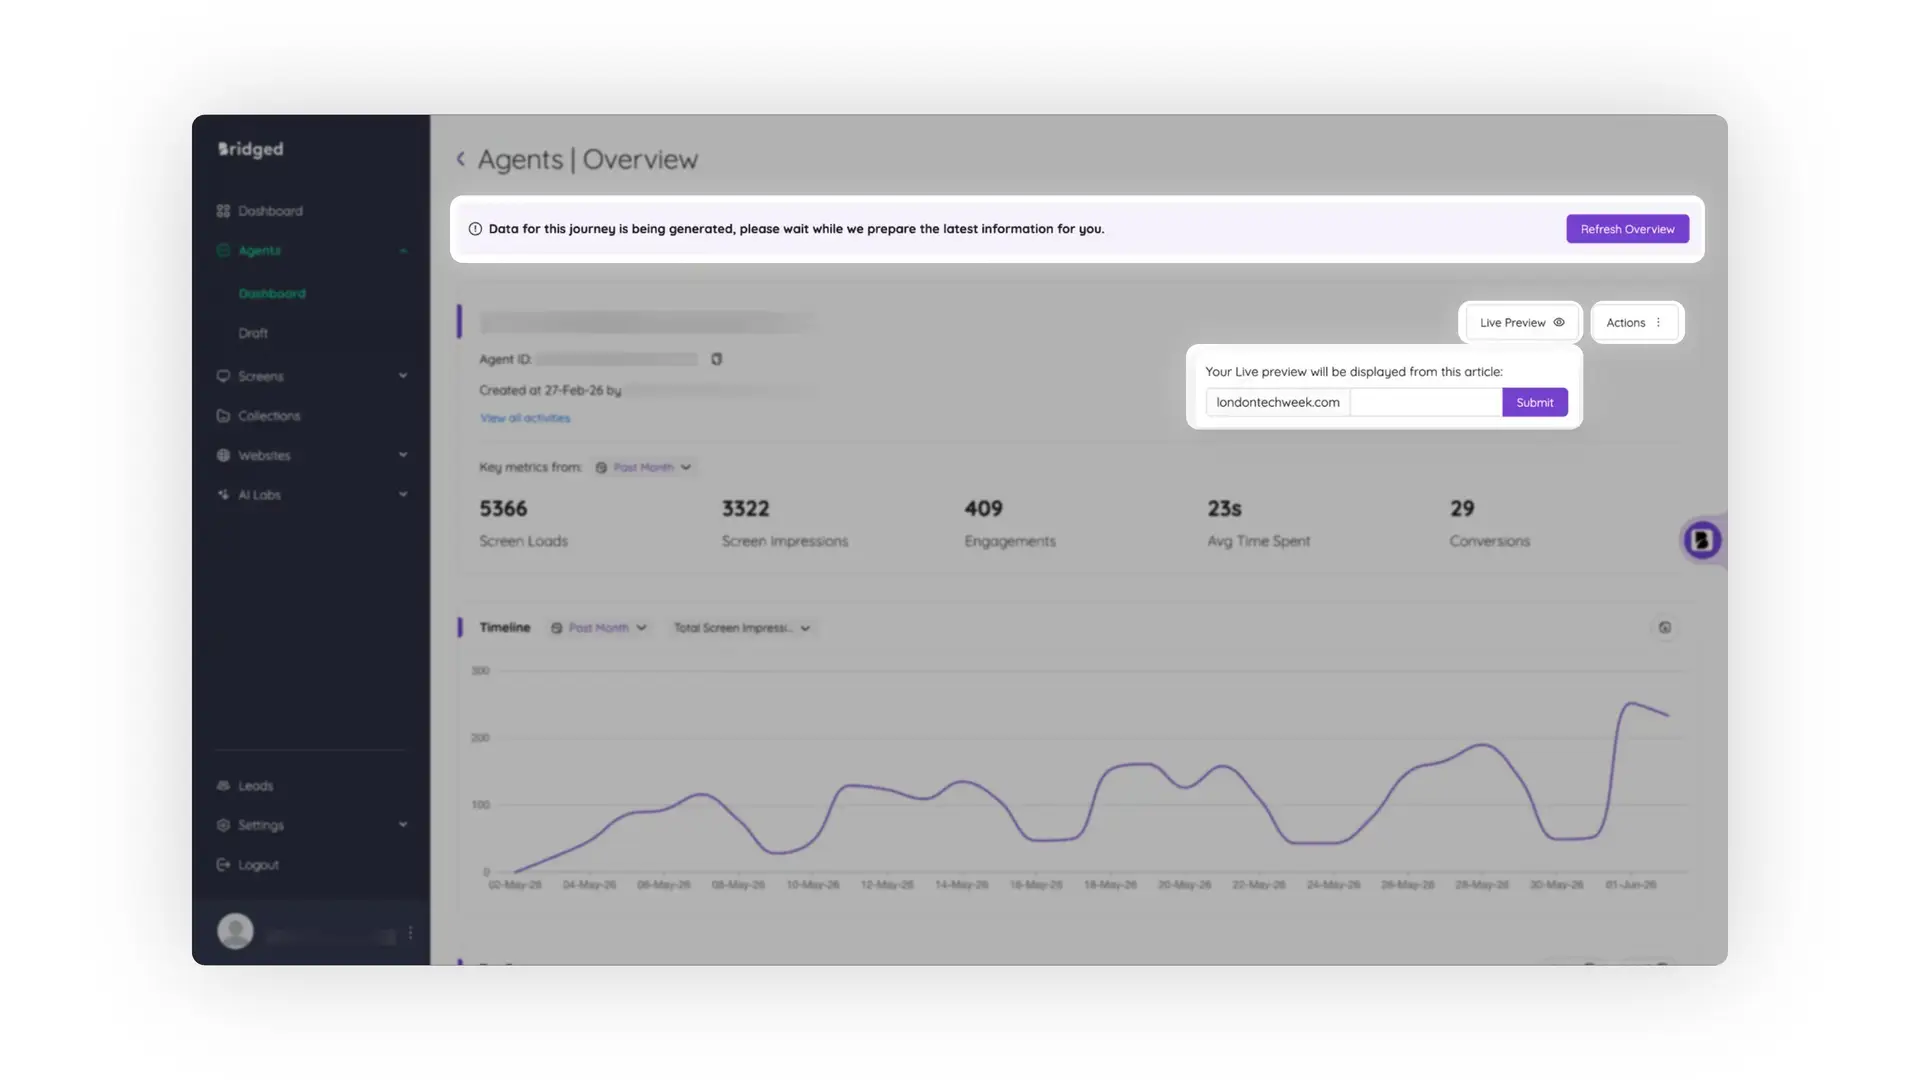Click the Websites globe icon

(223, 455)
